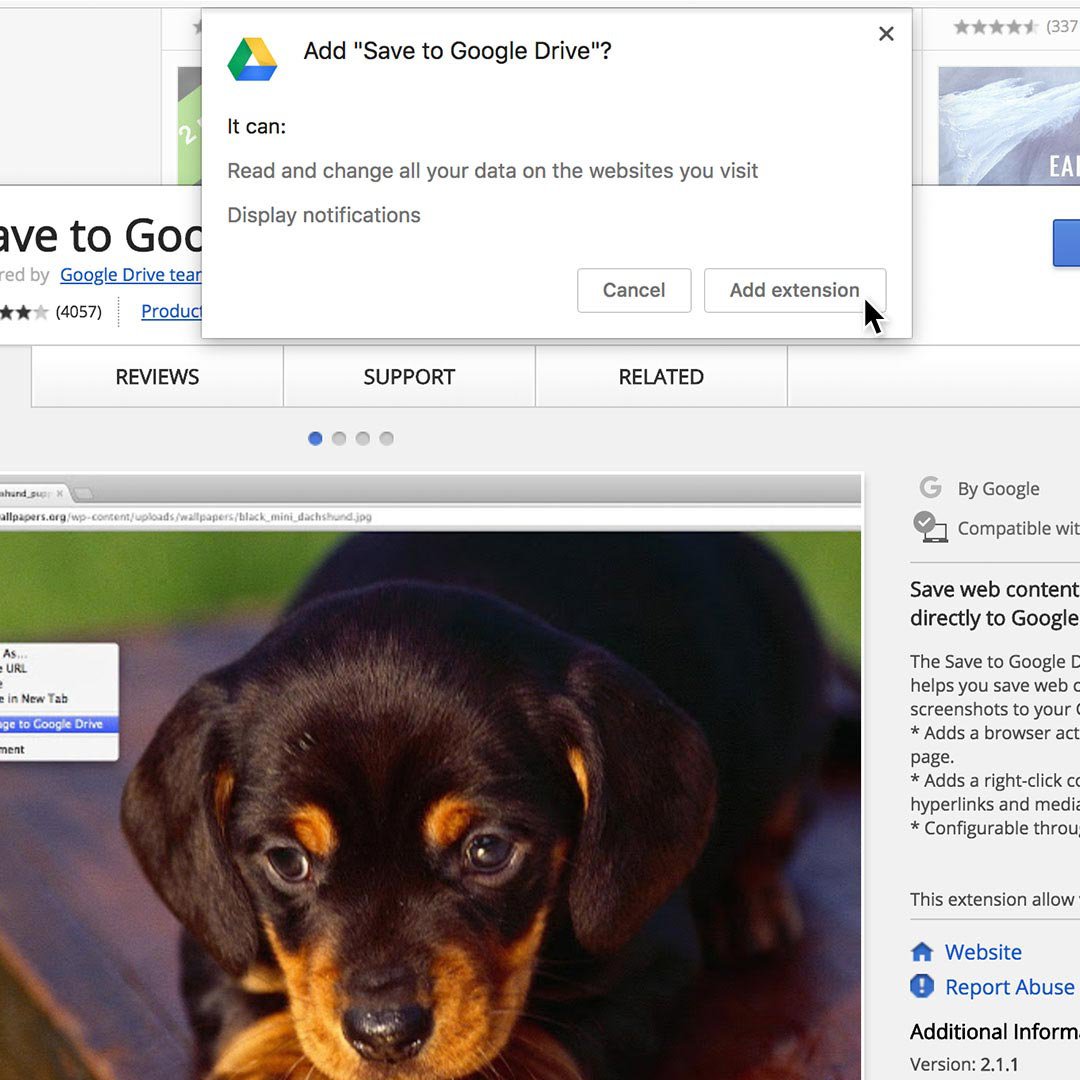Image resolution: width=1080 pixels, height=1080 pixels.
Task: Click the Report Abuse link
Action: tap(1010, 987)
